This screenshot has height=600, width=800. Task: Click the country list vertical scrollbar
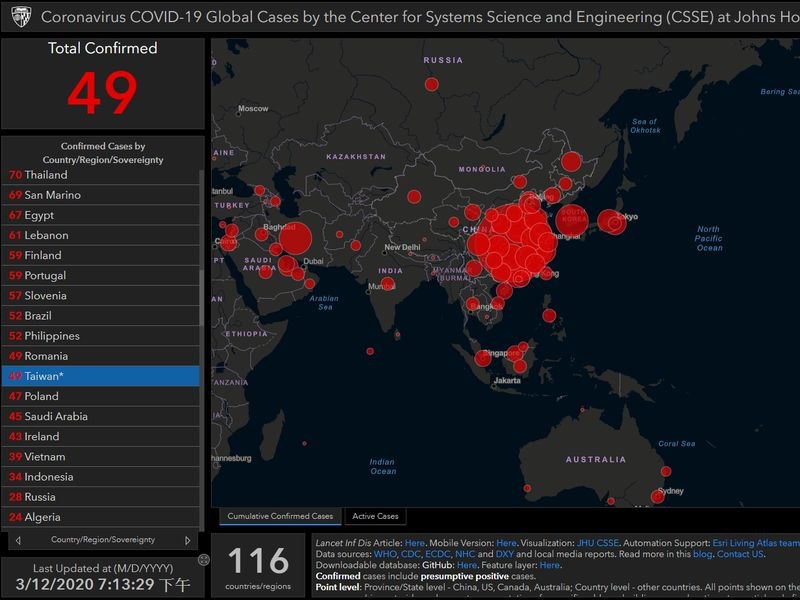pos(202,298)
